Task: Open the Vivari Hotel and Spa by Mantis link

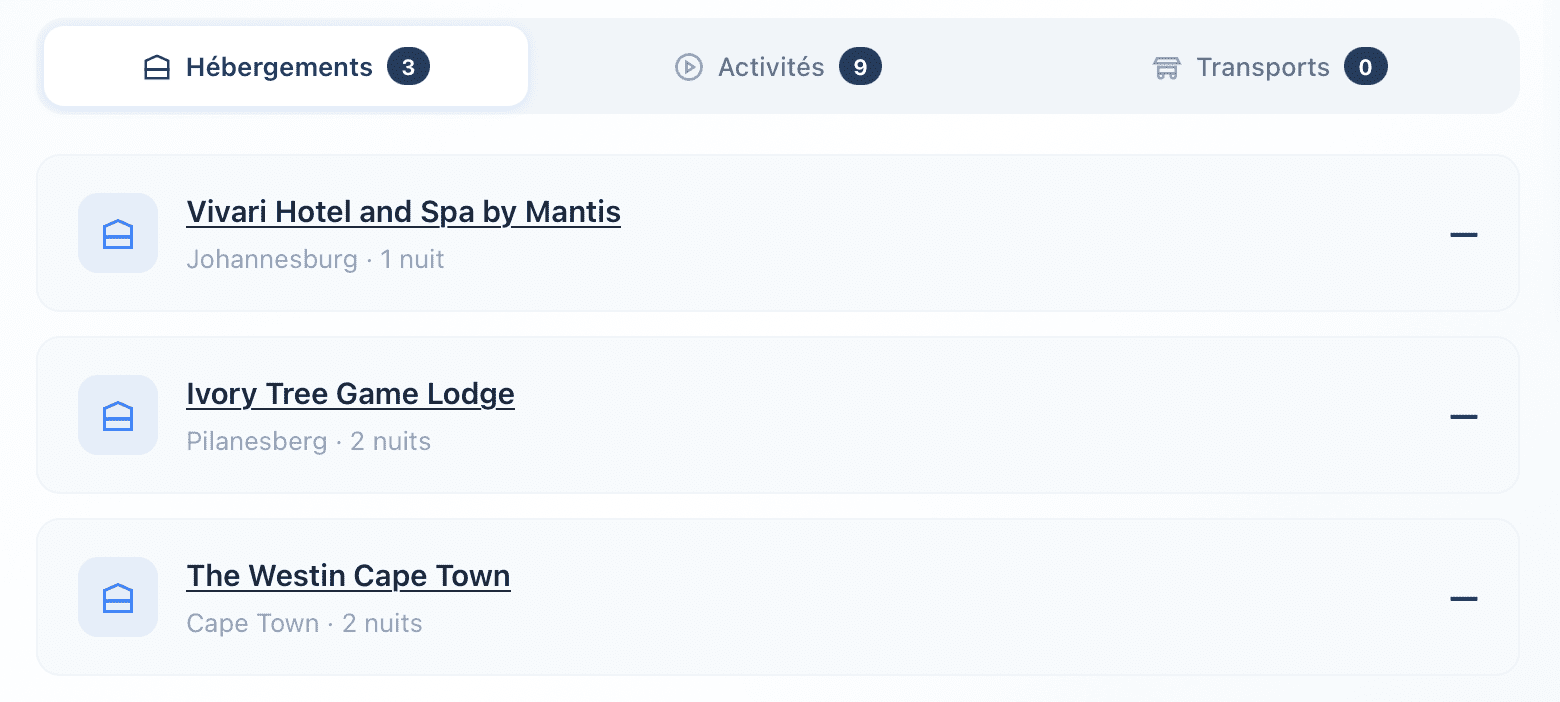Action: point(403,212)
